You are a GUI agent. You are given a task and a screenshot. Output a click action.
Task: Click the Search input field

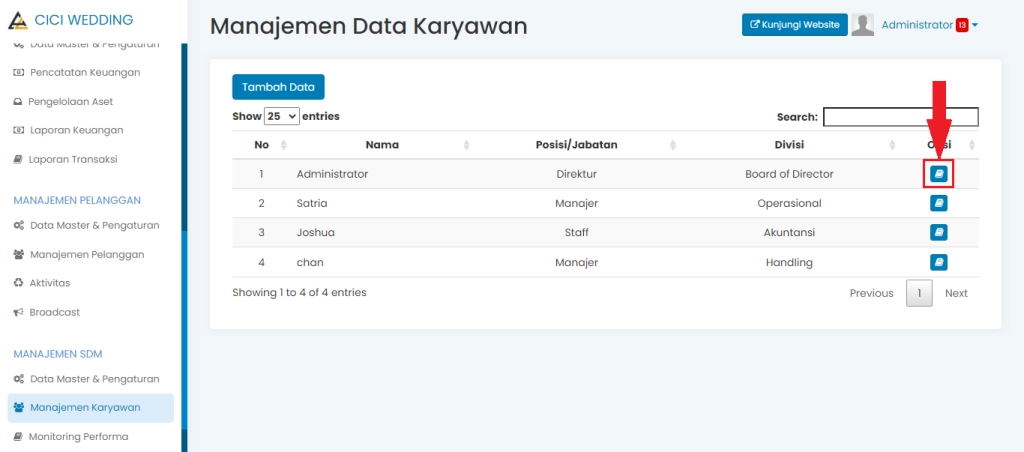pos(900,117)
